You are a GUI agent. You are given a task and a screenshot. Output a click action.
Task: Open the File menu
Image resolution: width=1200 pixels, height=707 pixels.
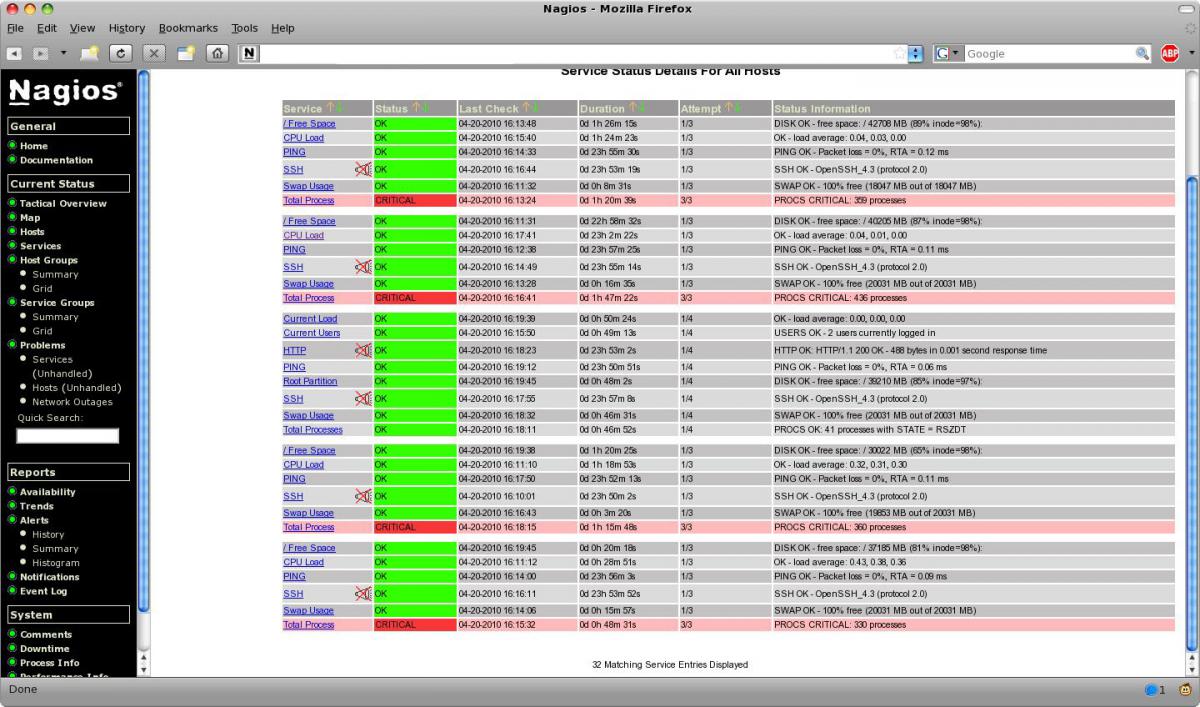pos(15,28)
